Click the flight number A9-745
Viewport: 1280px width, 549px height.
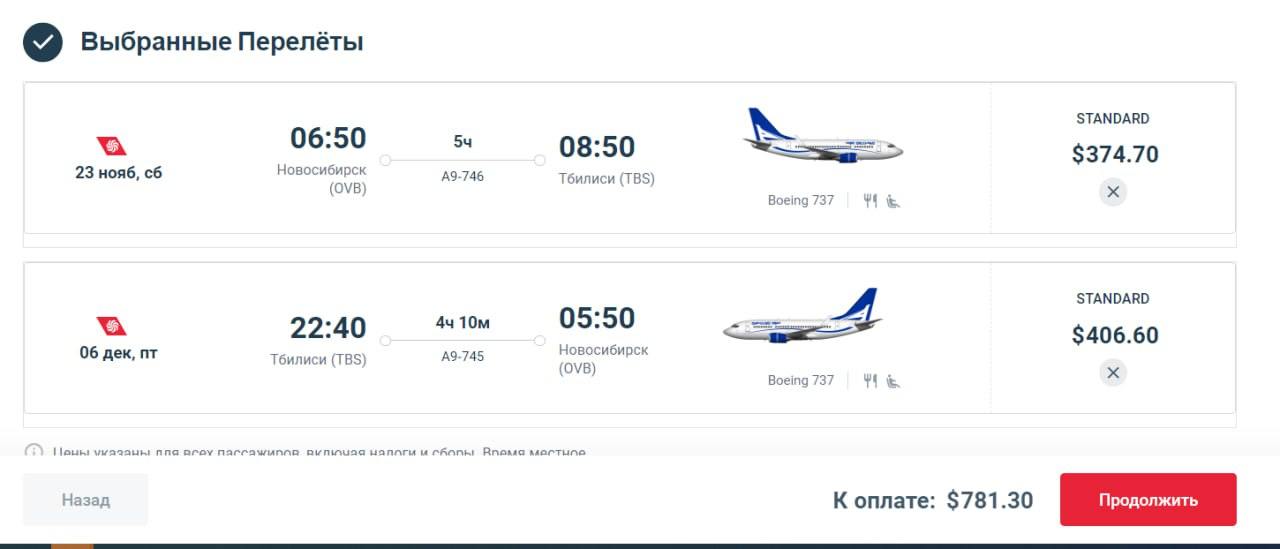pos(463,356)
